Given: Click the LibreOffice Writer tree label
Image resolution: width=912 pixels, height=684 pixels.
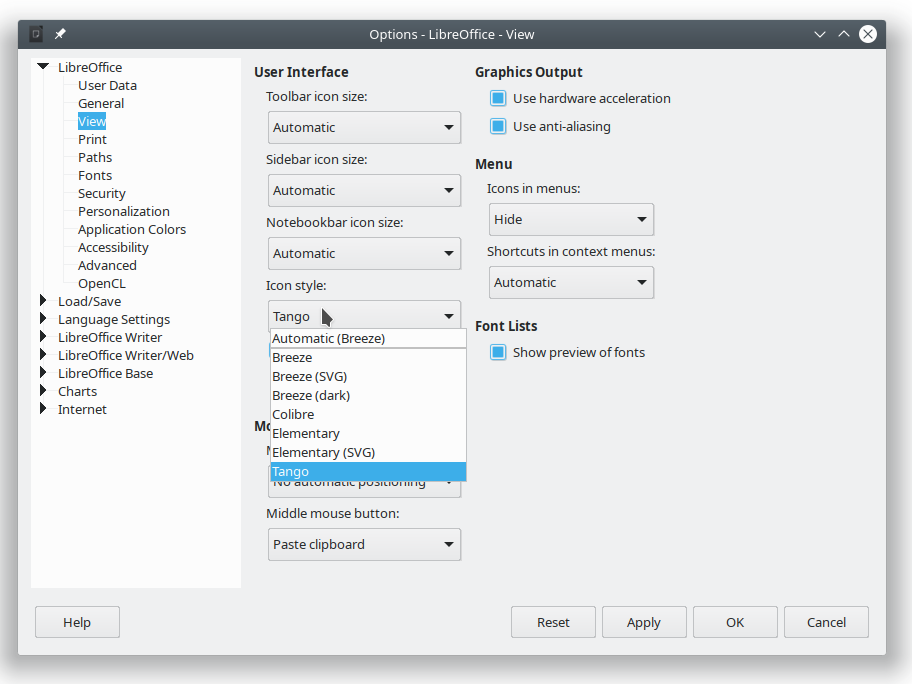Looking at the screenshot, I should click(x=110, y=337).
